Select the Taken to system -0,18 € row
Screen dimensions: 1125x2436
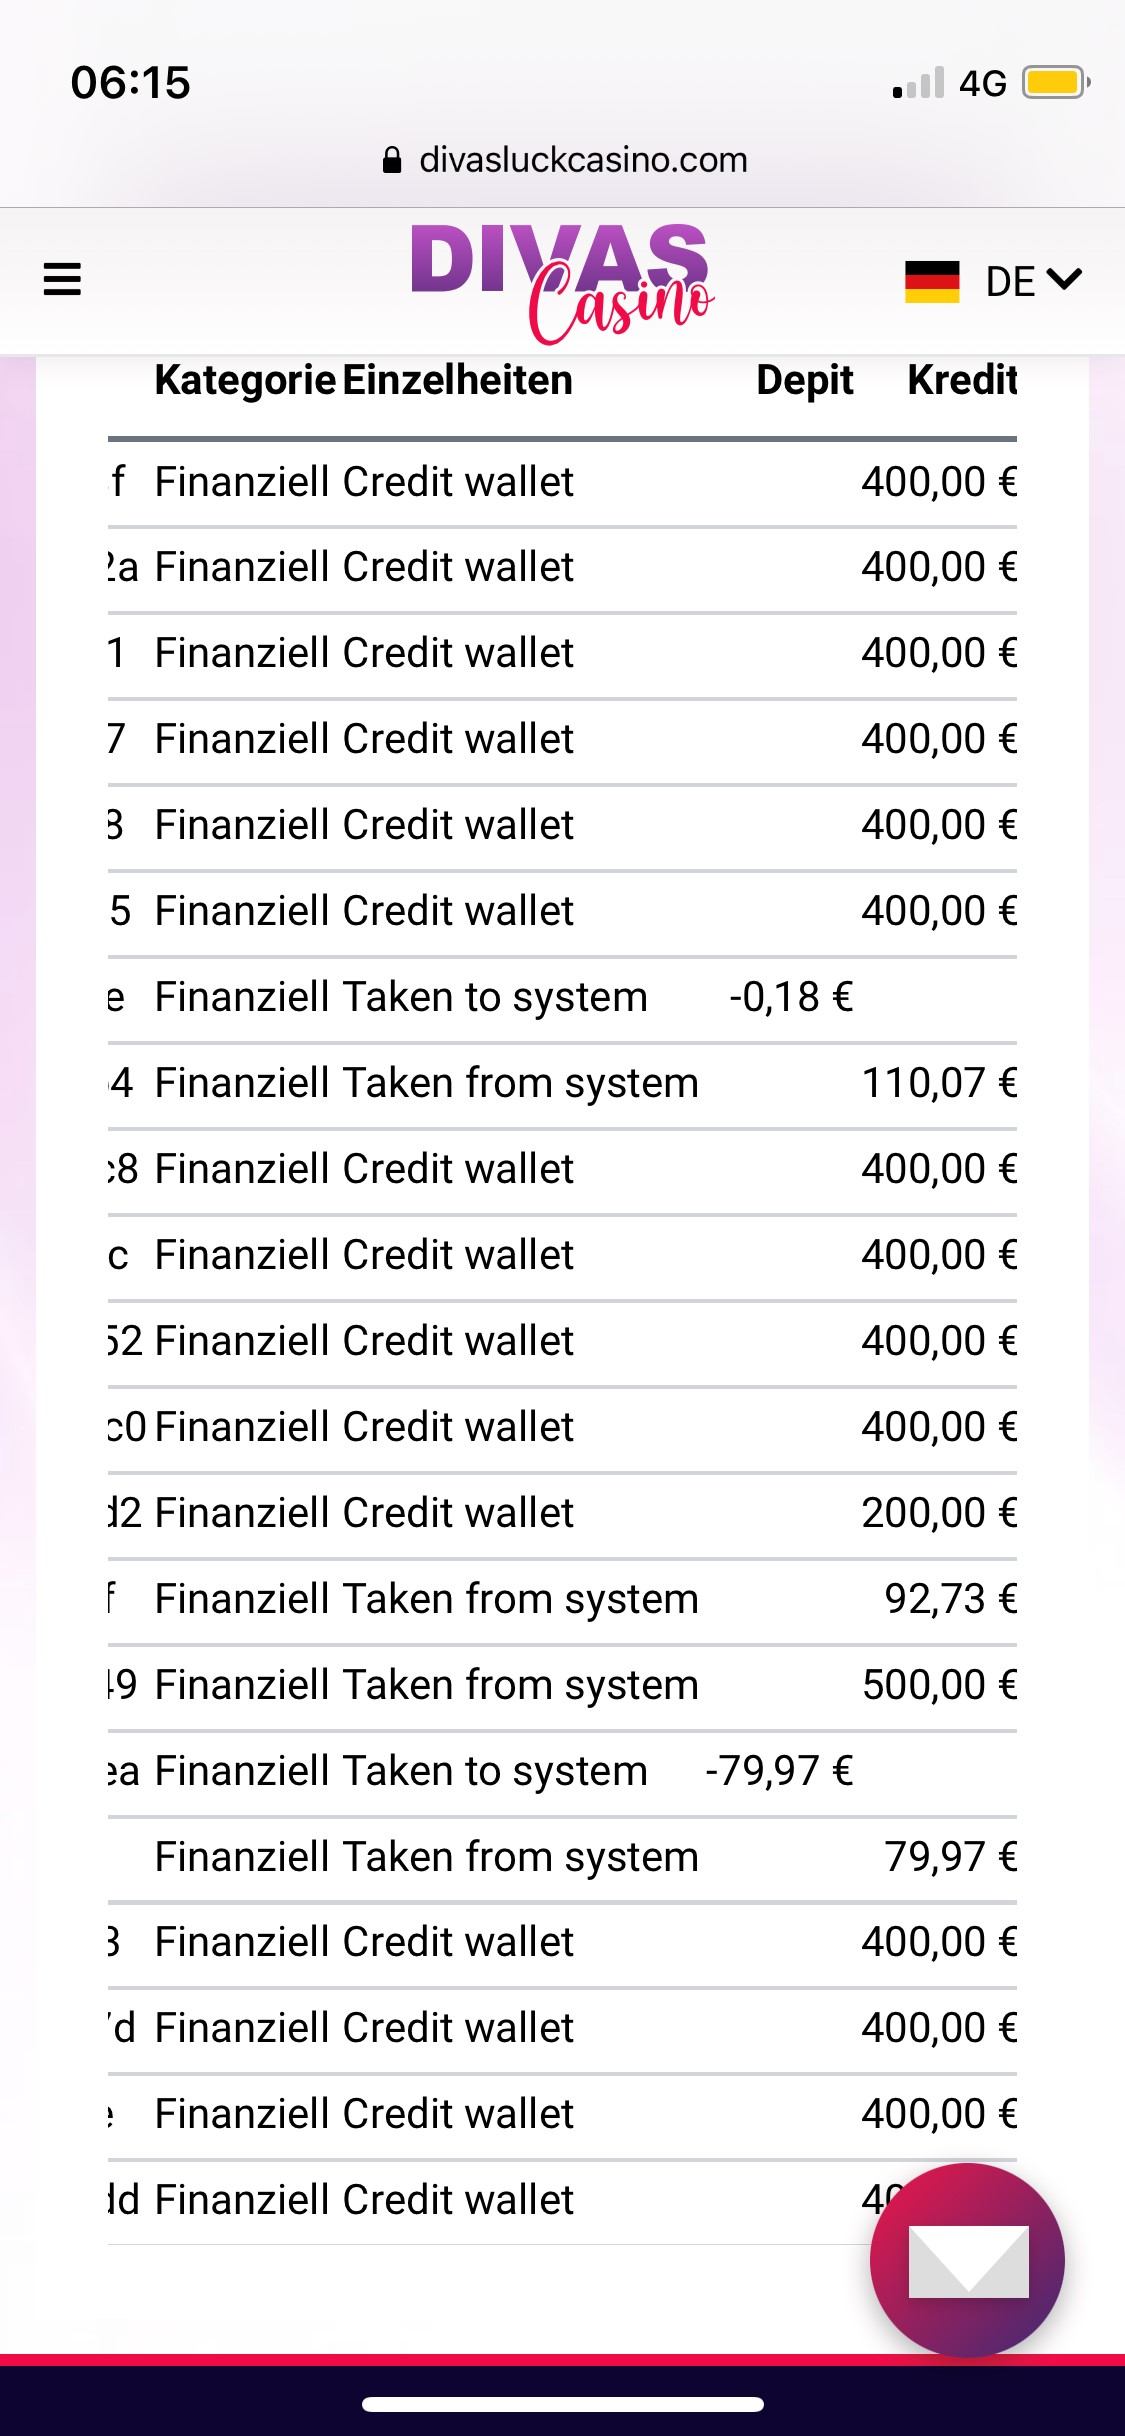(x=562, y=997)
